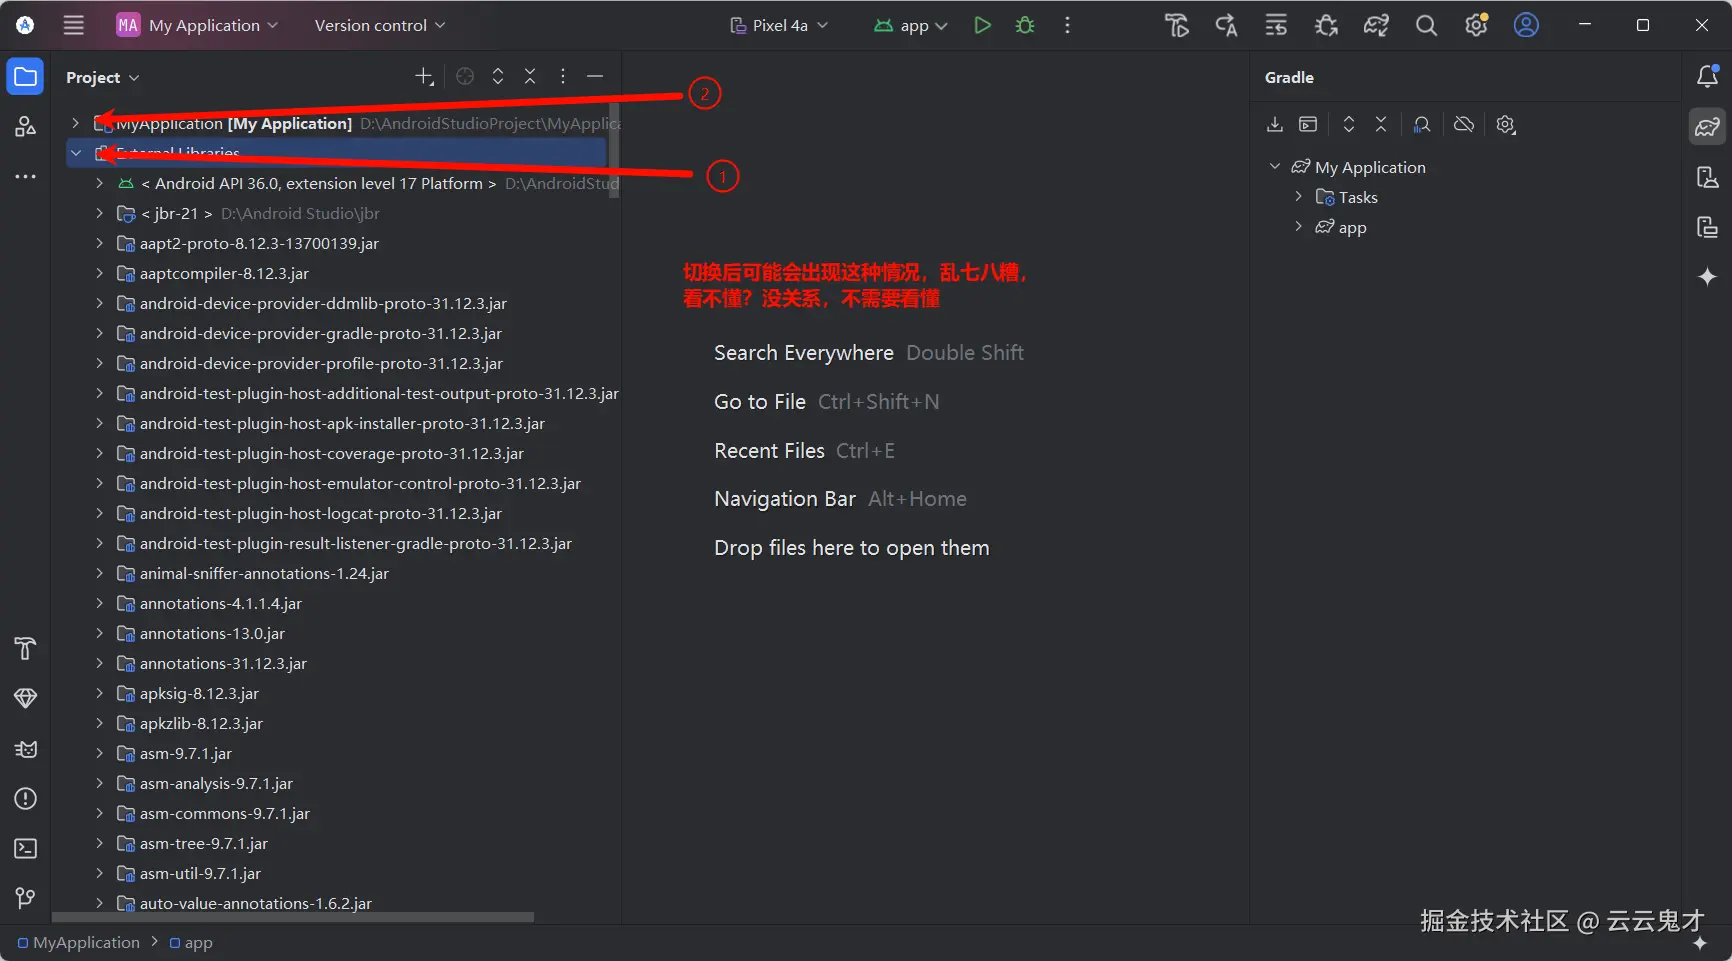The image size is (1732, 961).
Task: Open IDE settings gear icon
Action: pyautogui.click(x=1476, y=25)
